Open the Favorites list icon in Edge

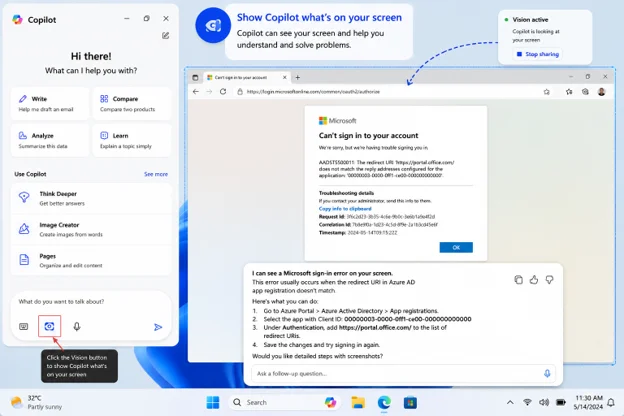569,92
